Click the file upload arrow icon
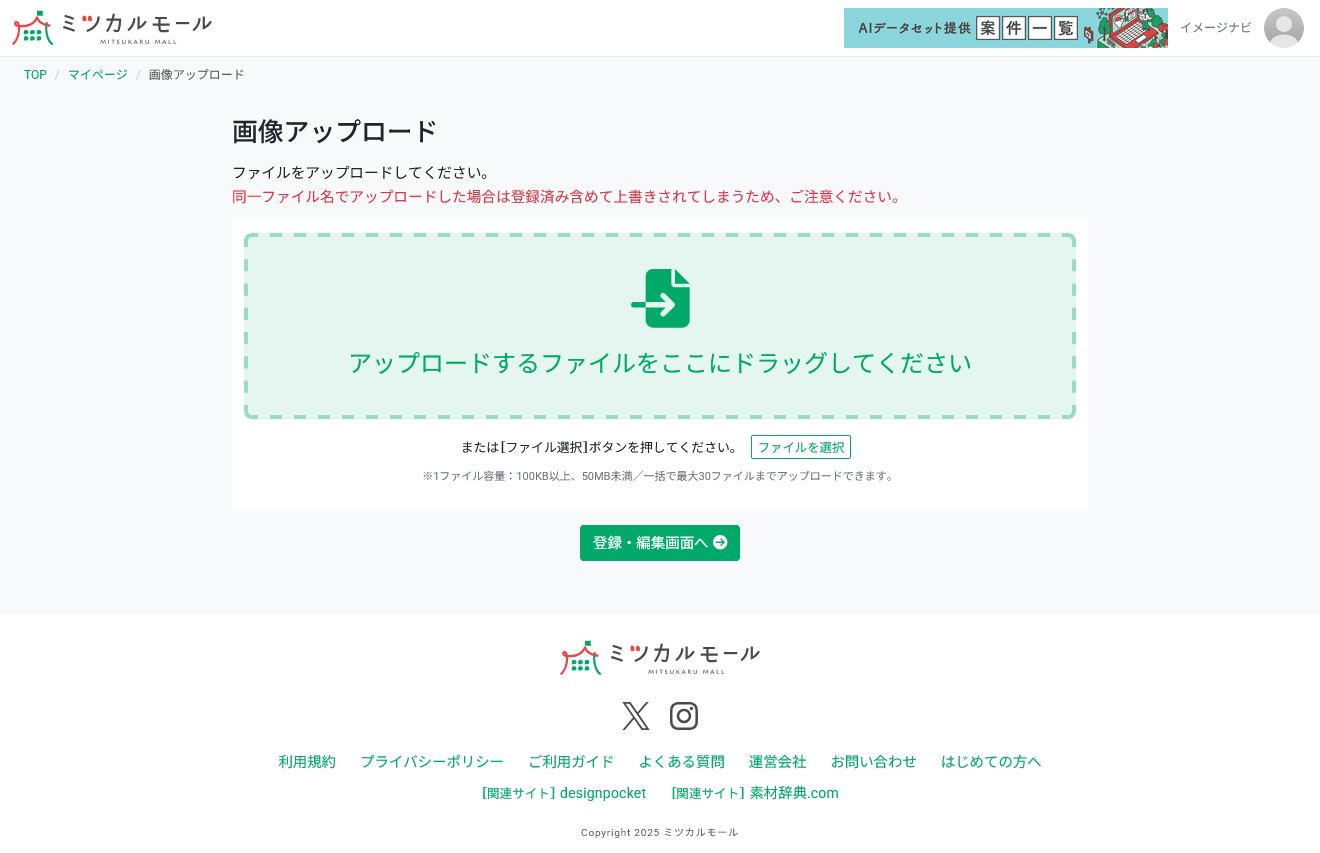Image resolution: width=1320 pixels, height=853 pixels. click(x=660, y=298)
